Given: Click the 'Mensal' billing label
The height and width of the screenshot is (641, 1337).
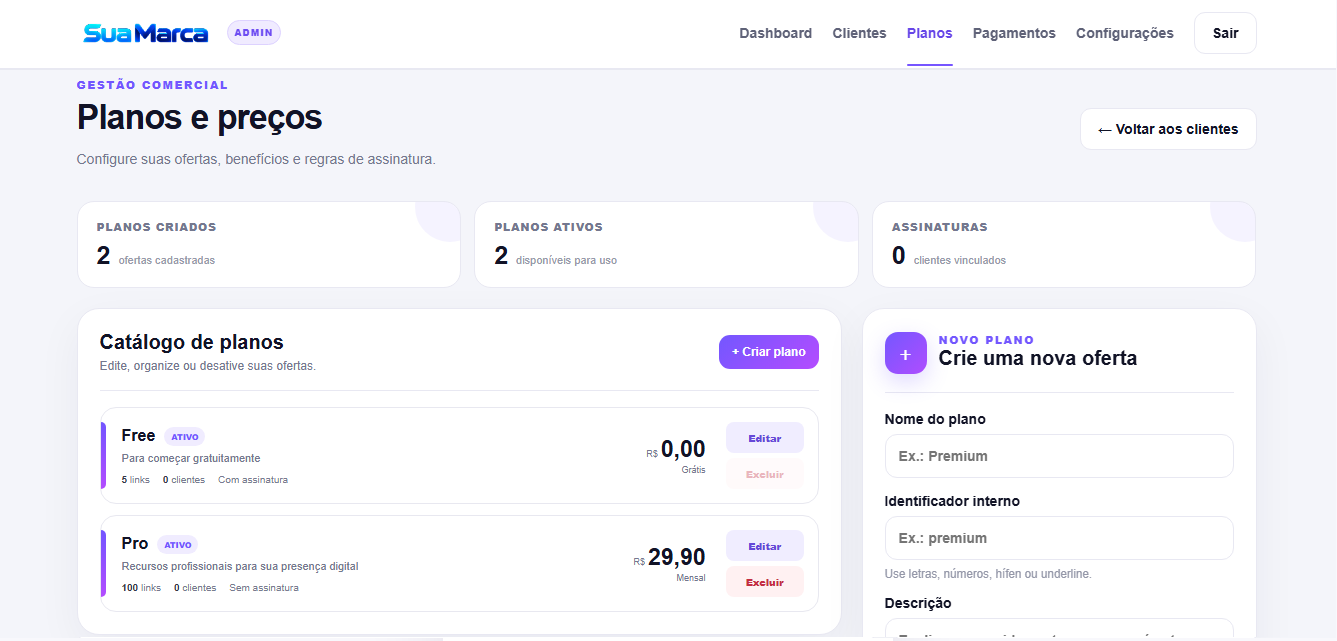Looking at the screenshot, I should 691,578.
